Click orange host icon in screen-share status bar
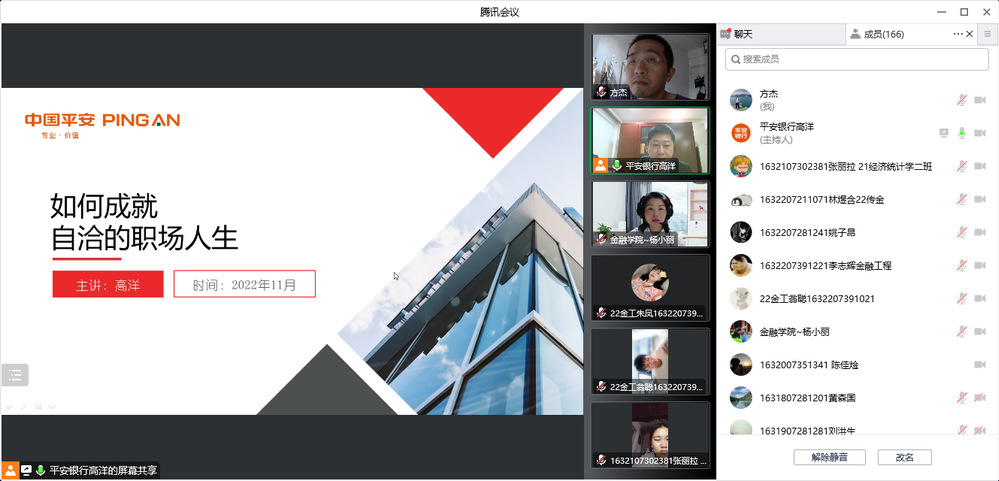 10,470
